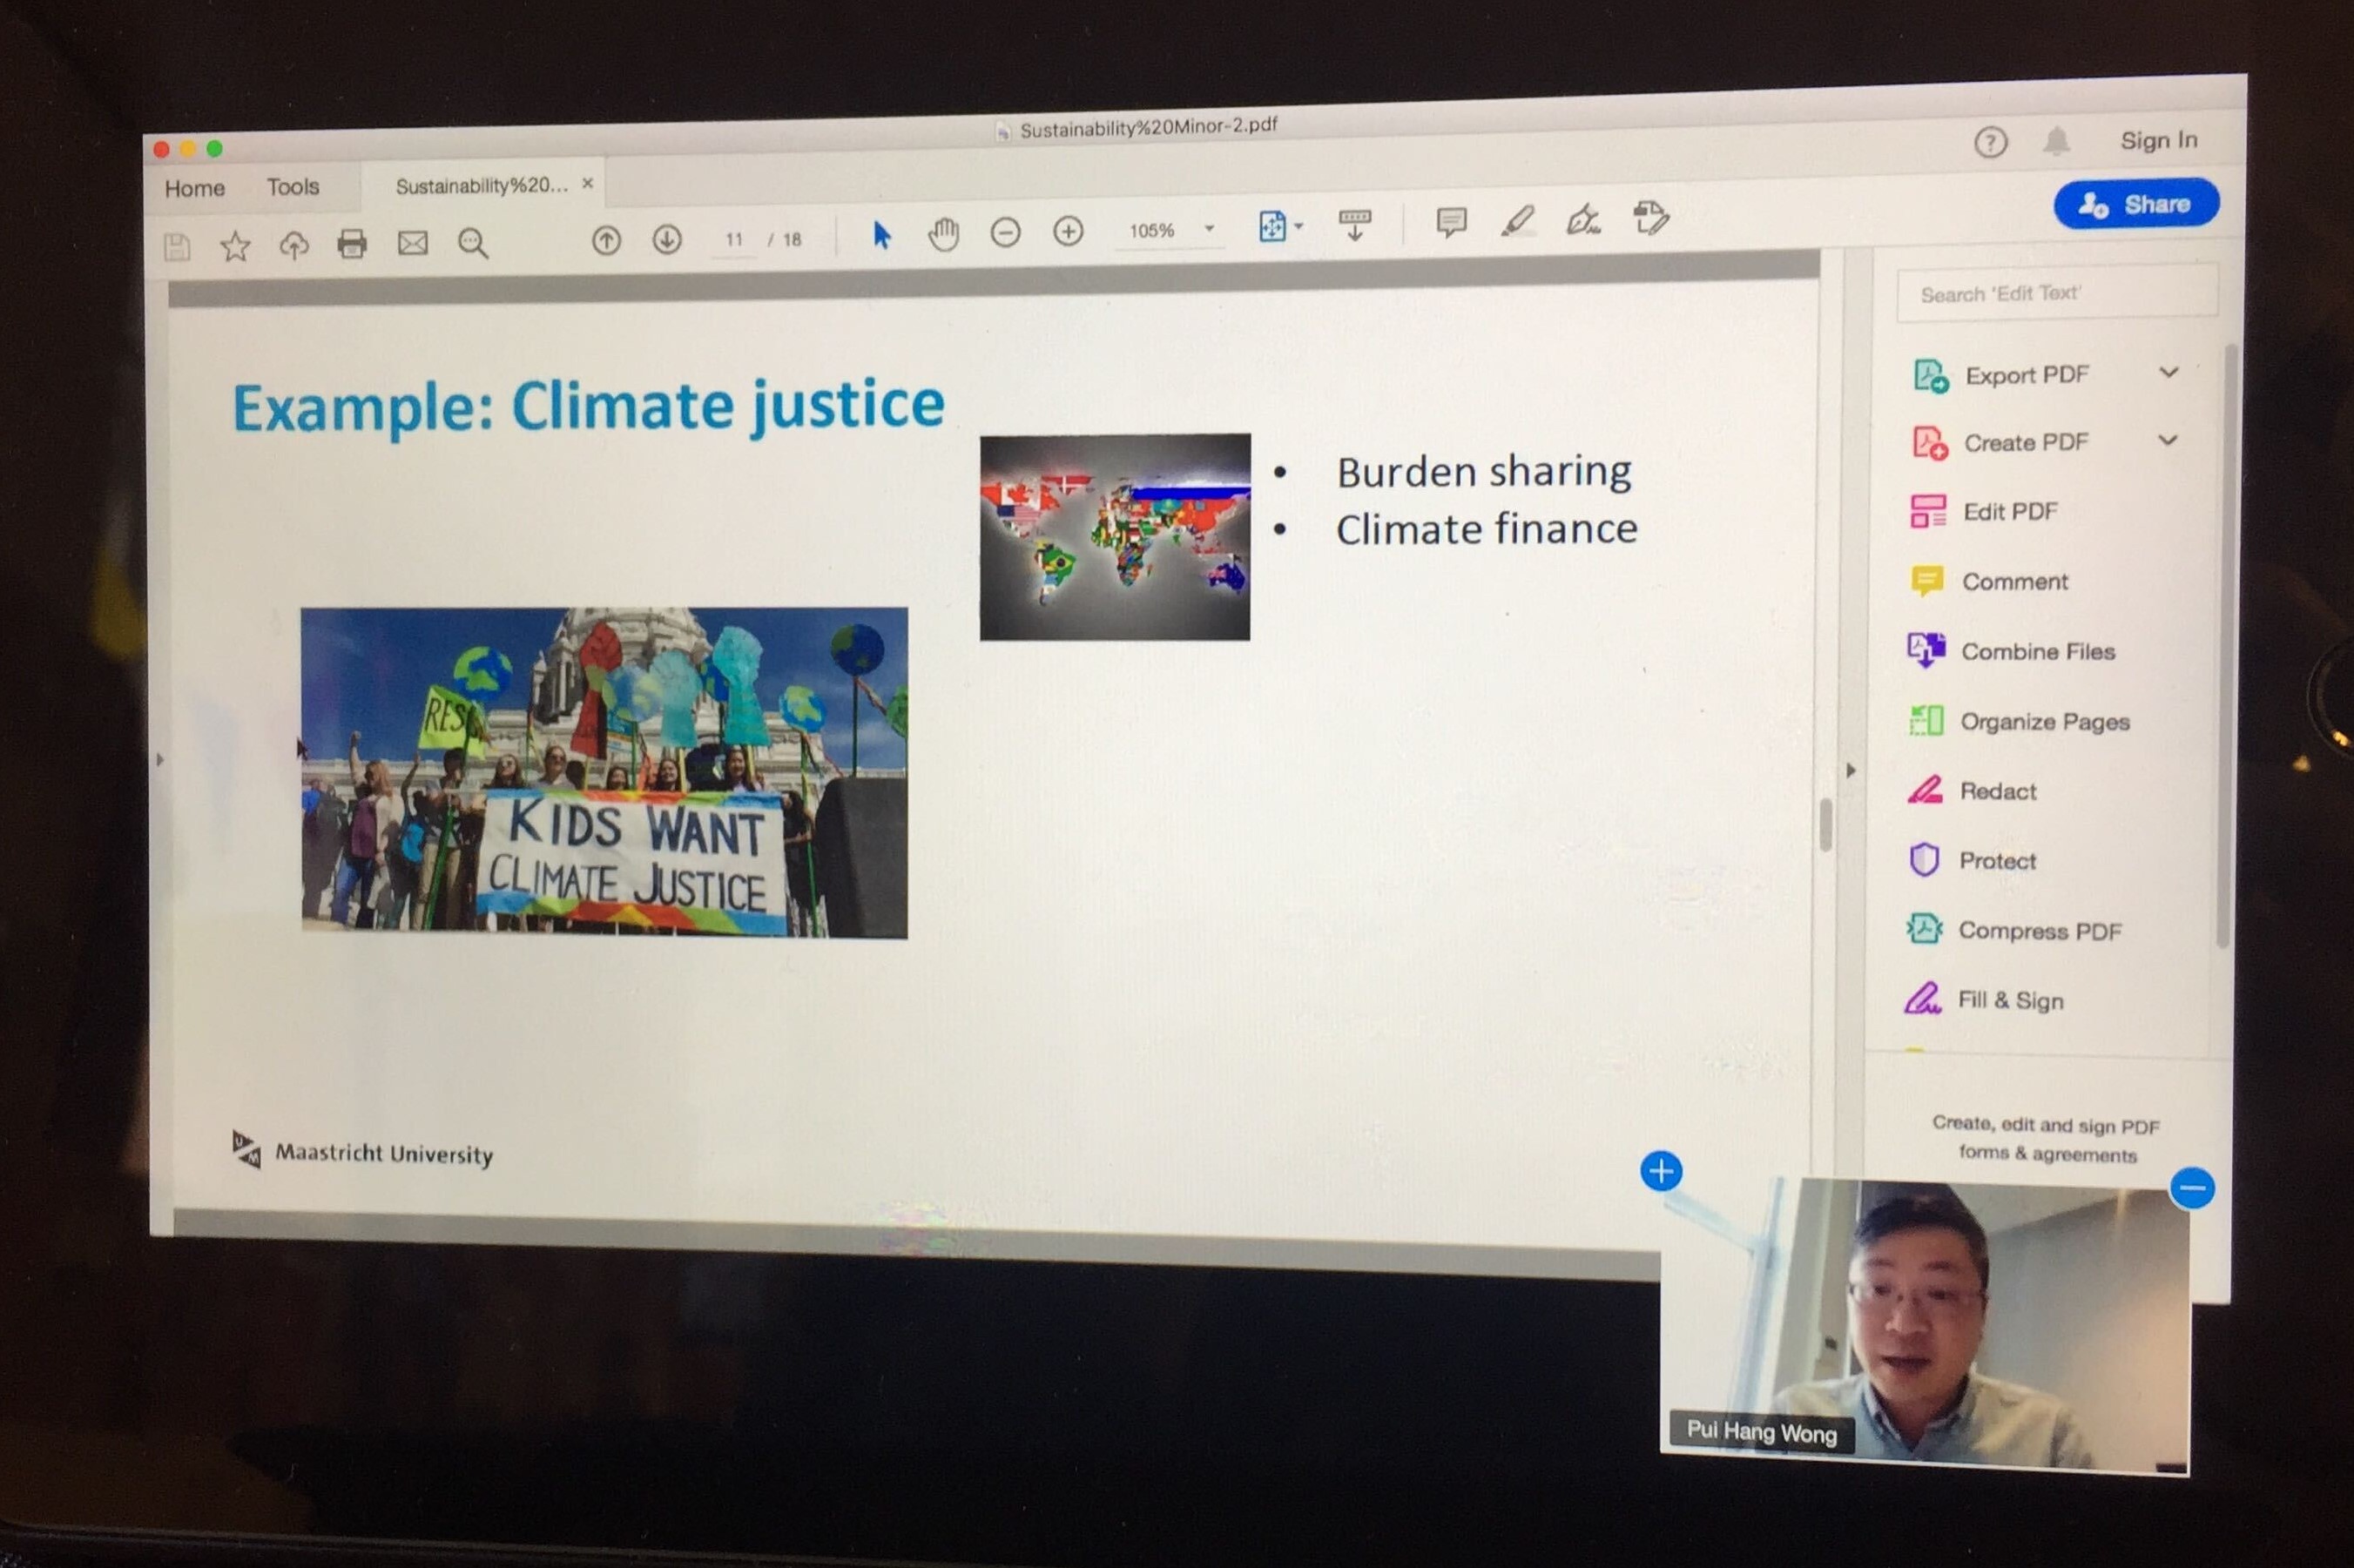
Task: Click the blue plus button near video
Action: (1660, 1171)
